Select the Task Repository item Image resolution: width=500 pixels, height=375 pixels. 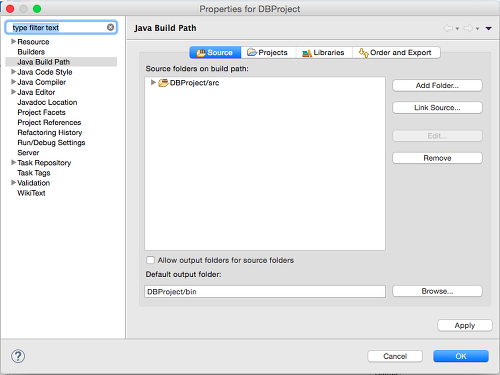click(x=44, y=163)
